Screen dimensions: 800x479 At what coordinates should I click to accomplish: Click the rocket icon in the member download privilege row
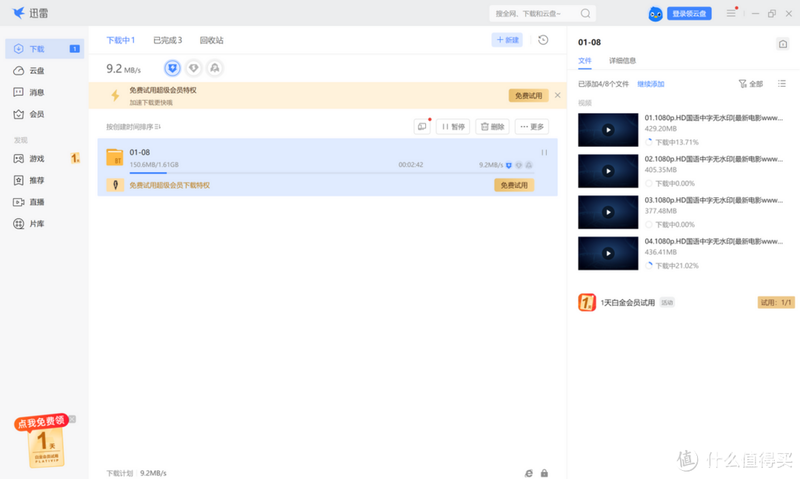115,185
